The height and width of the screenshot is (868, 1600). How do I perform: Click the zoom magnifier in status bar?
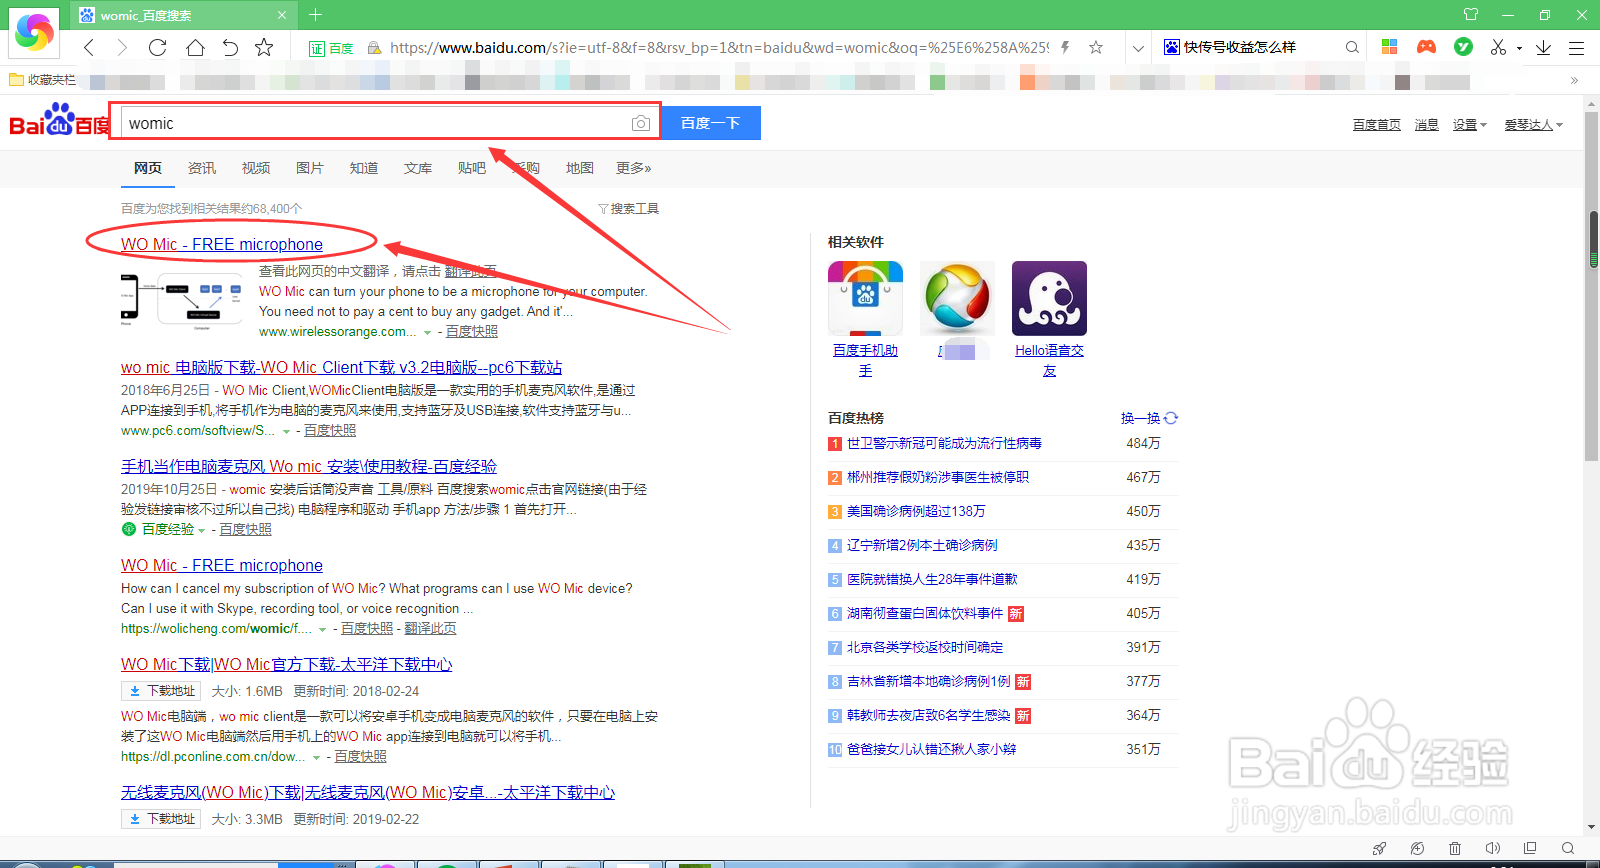[x=1568, y=848]
